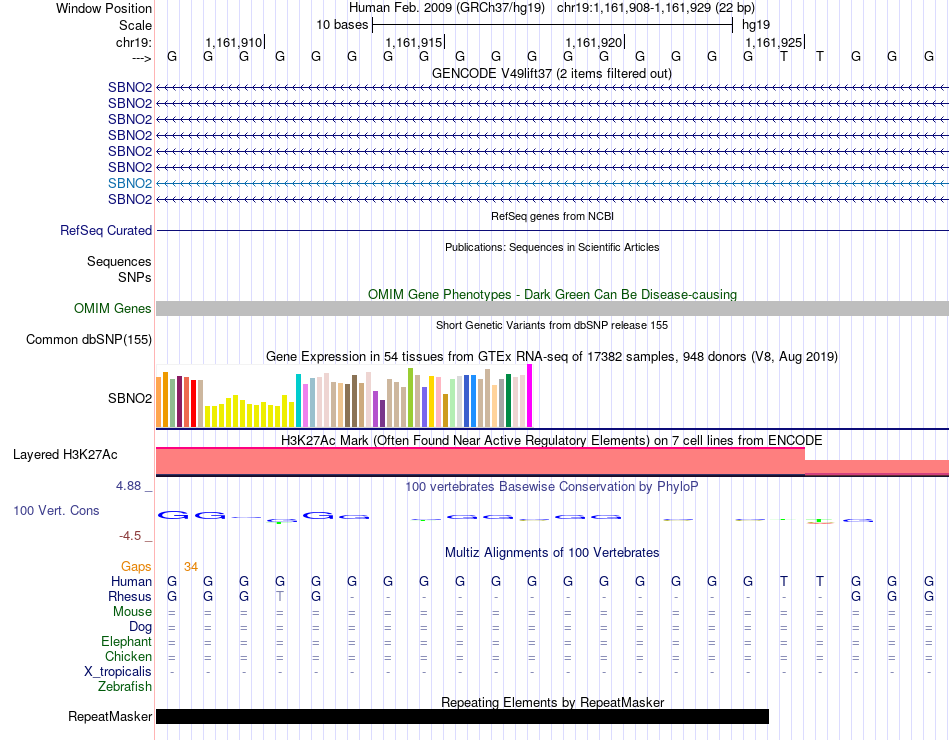This screenshot has width=950, height=740.
Task: Click the cyan bar in GTEx chart
Action: click(298, 401)
